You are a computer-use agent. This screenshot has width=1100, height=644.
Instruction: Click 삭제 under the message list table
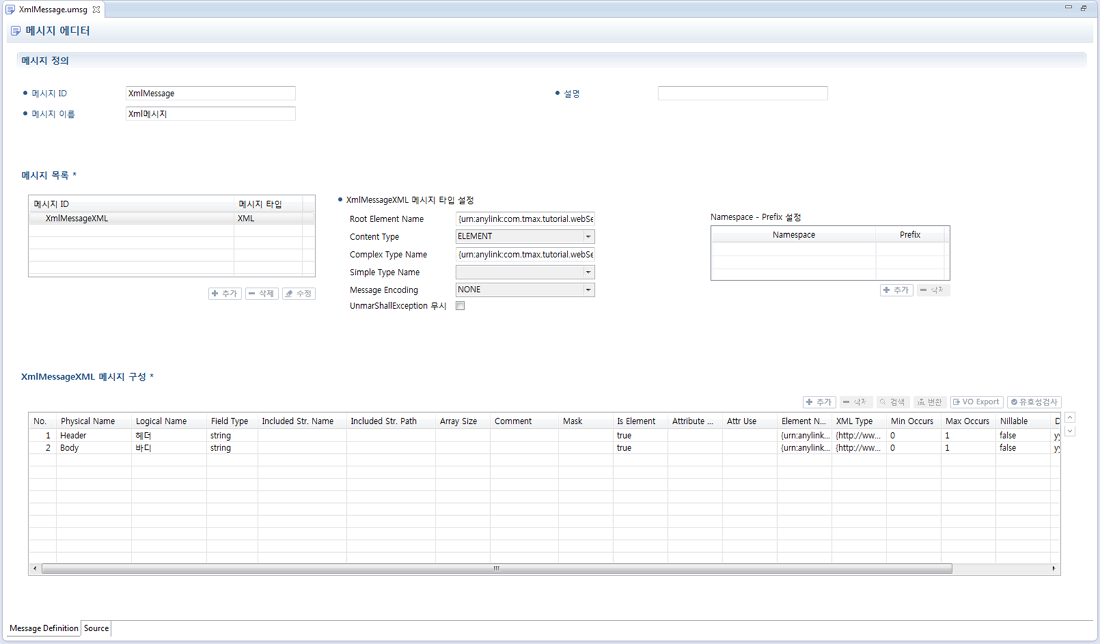pyautogui.click(x=262, y=294)
